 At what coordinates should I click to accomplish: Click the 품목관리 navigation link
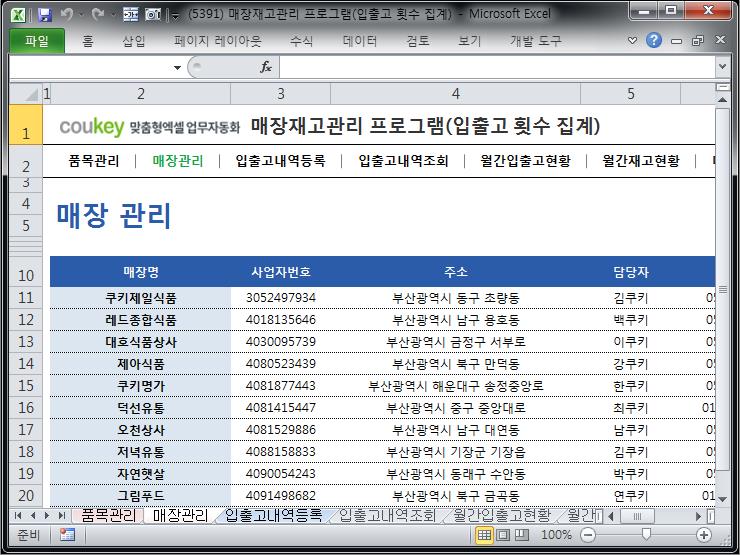click(94, 161)
